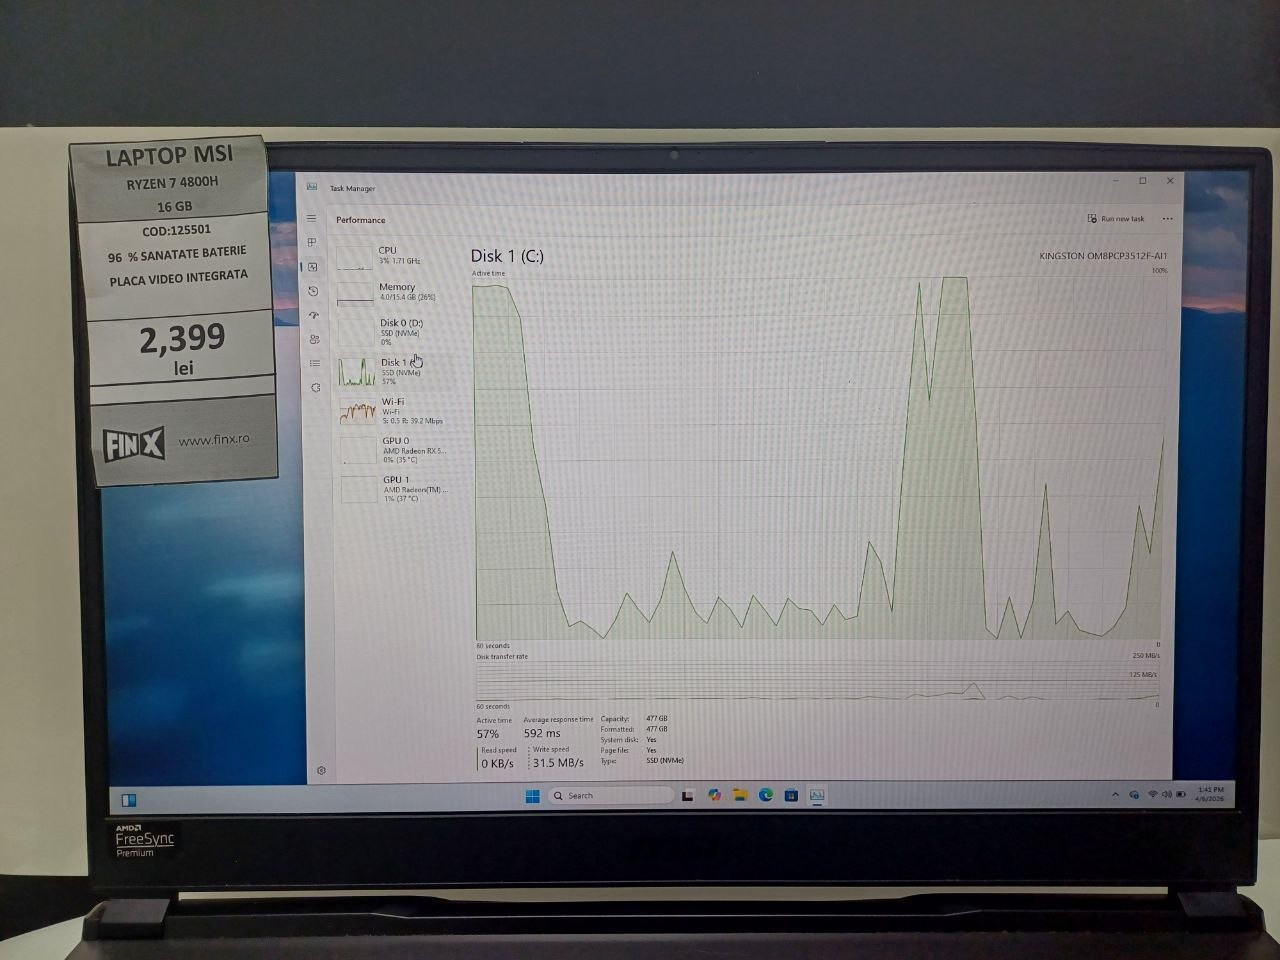Open the Services page puzzle icon
1280x960 pixels.
click(316, 388)
